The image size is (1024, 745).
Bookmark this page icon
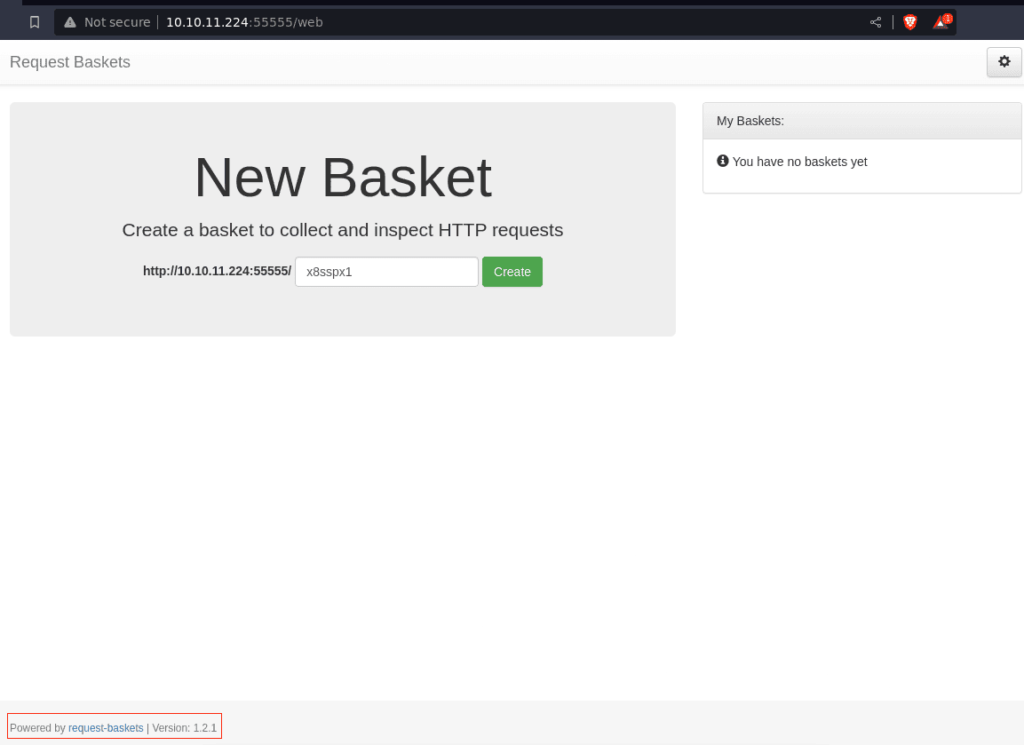click(35, 22)
